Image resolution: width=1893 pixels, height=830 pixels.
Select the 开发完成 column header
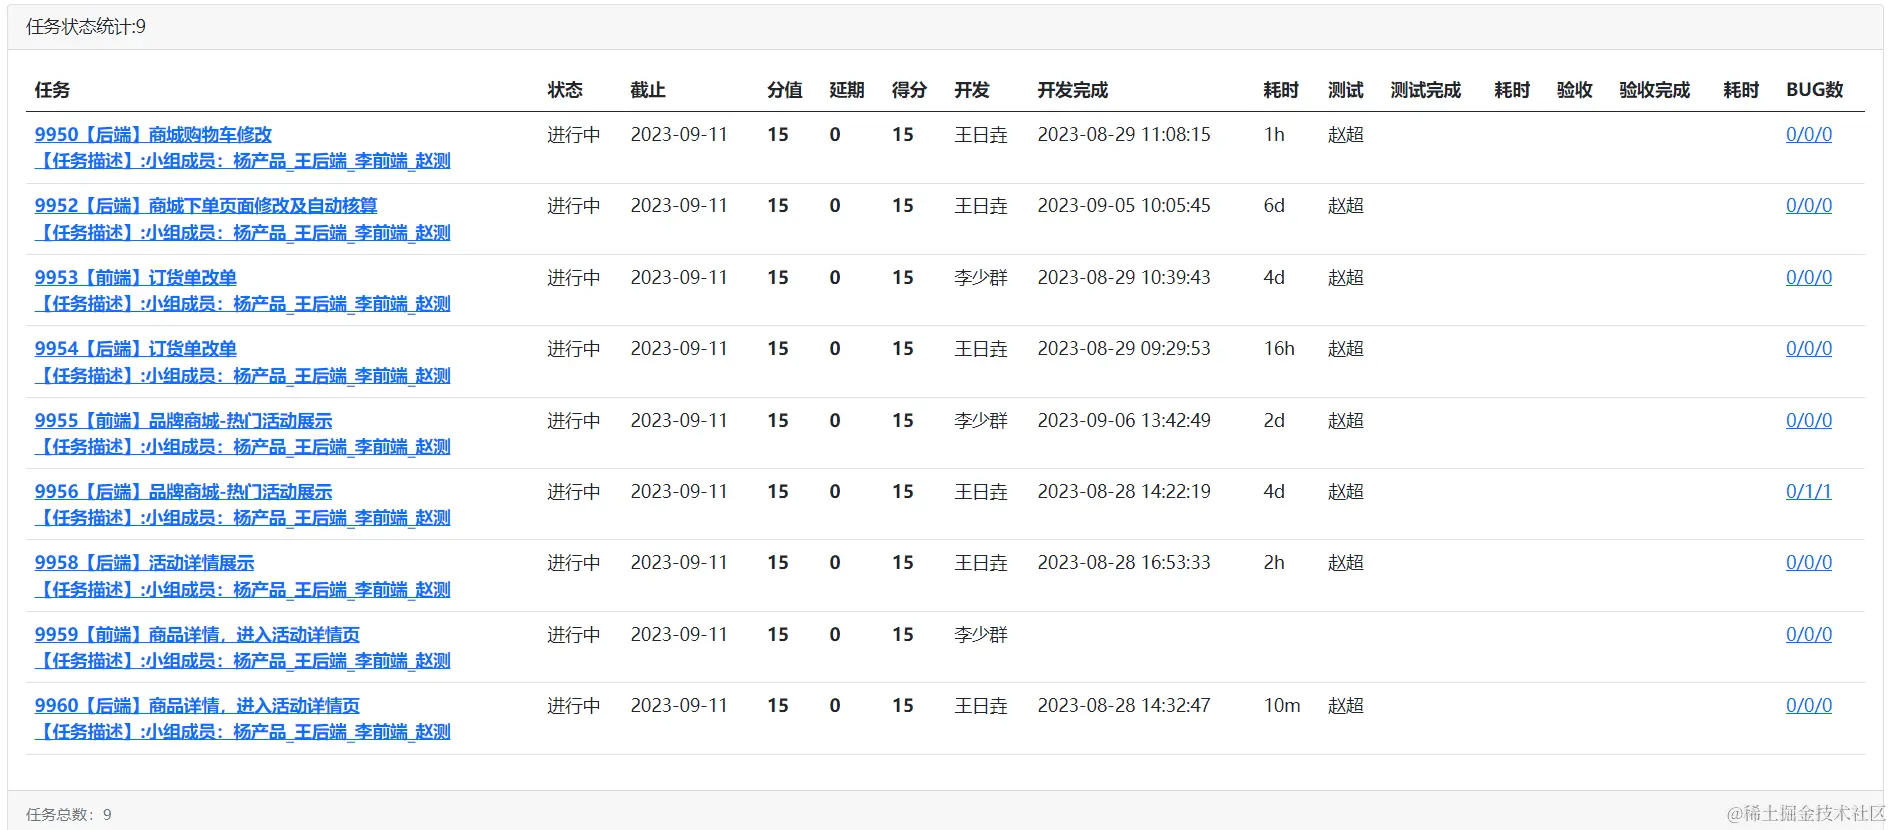point(1073,90)
